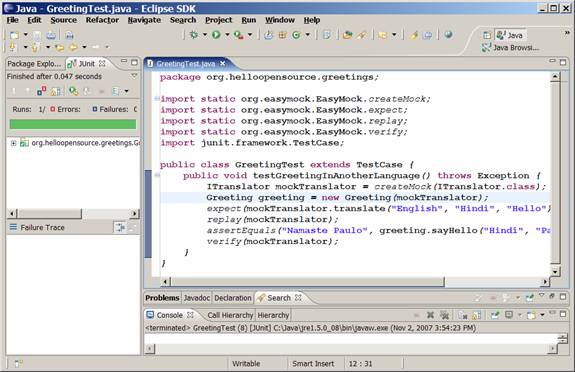Click the Open Perspective icon
Image resolution: width=575 pixels, height=372 pixels.
(x=487, y=35)
